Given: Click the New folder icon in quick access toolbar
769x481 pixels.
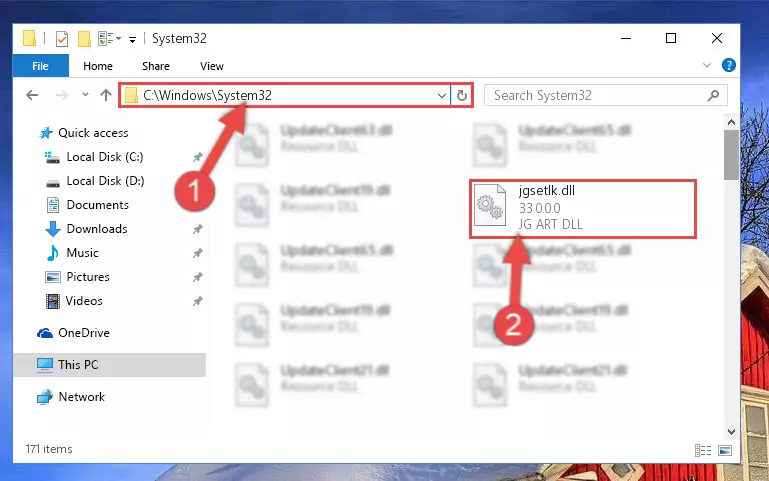Looking at the screenshot, I should [84, 38].
